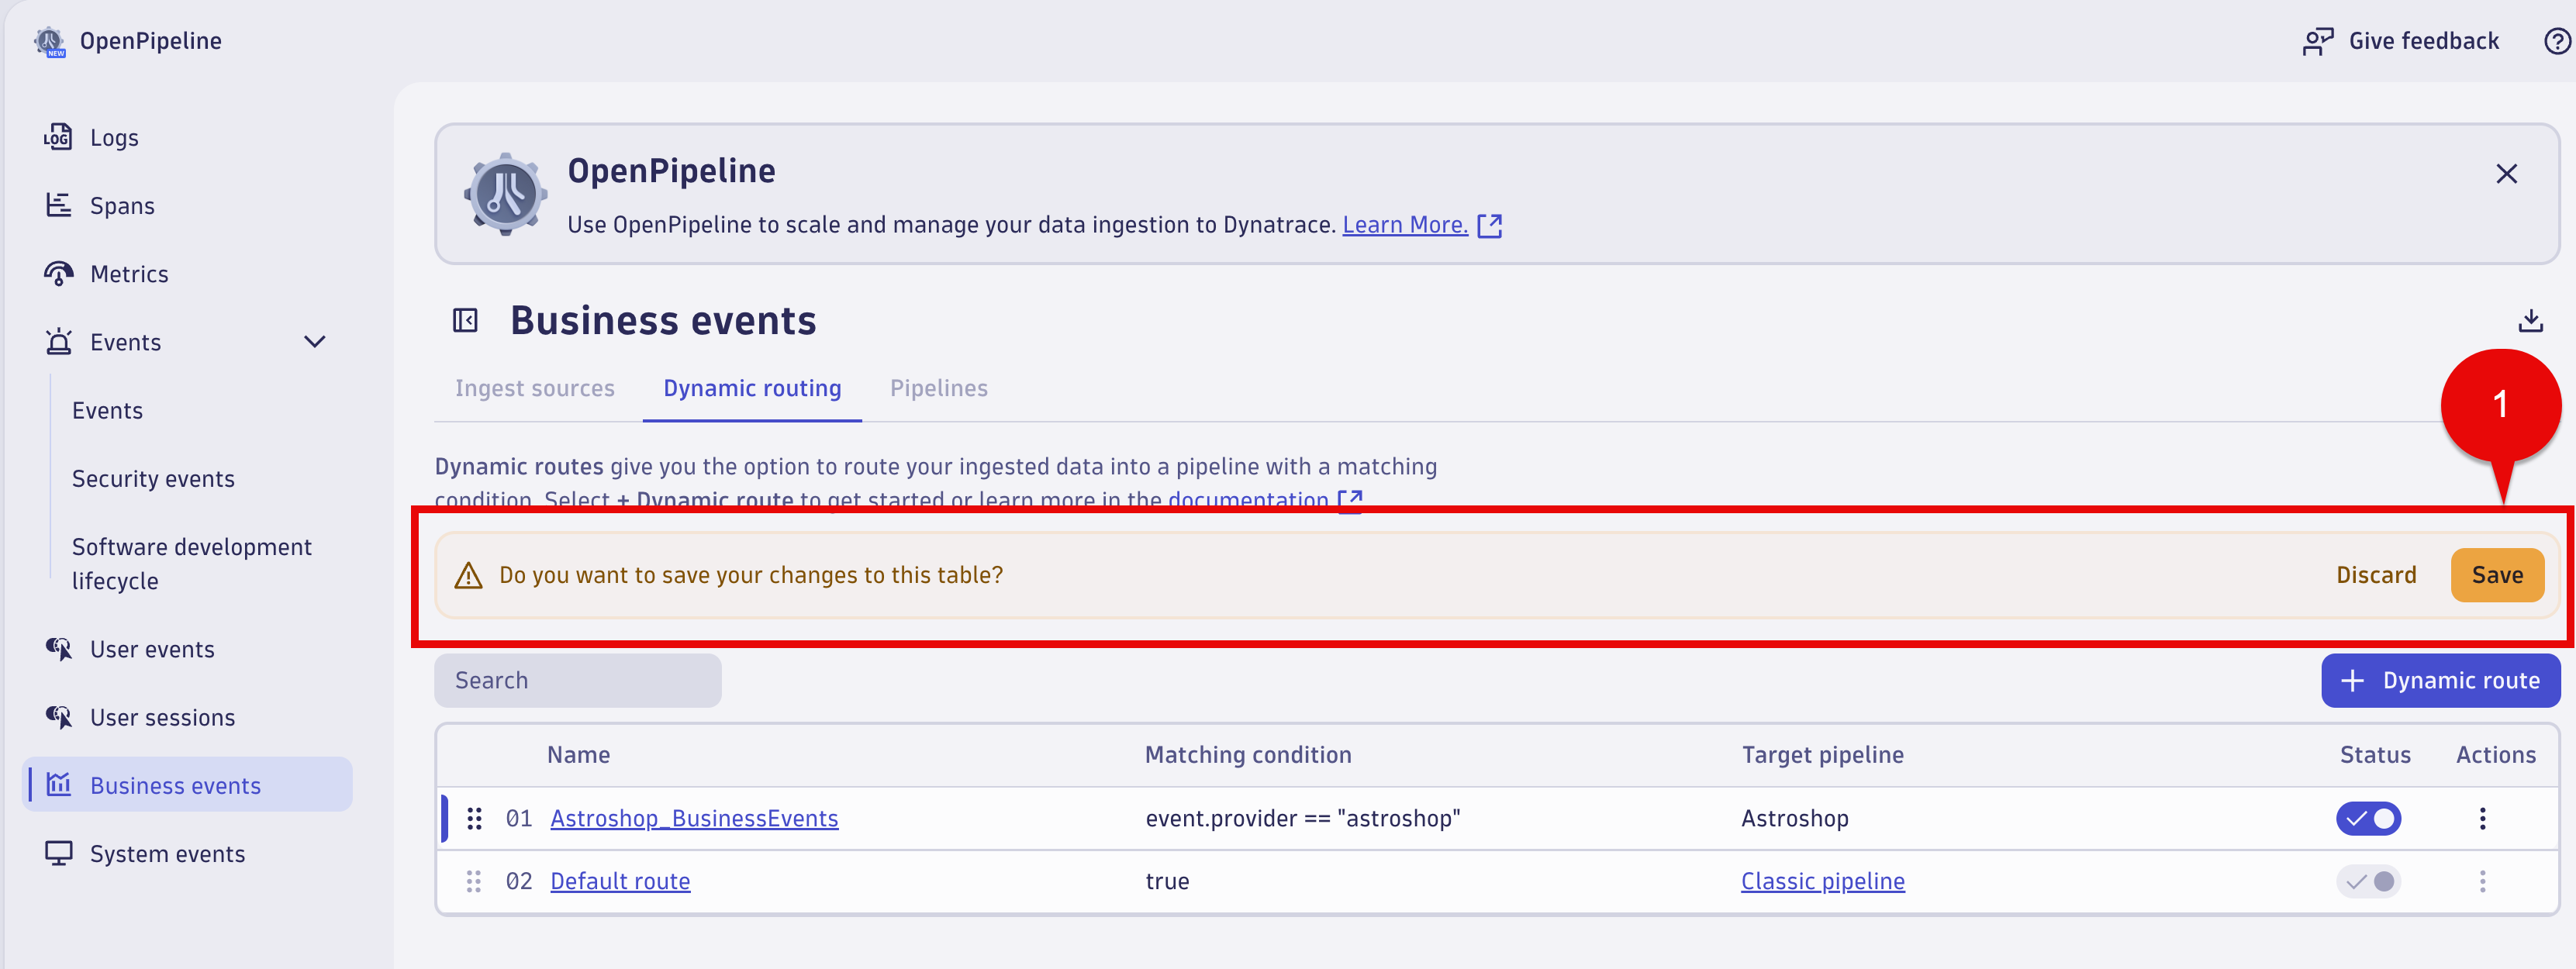Open the documentation link
2576x969 pixels.
[1248, 499]
